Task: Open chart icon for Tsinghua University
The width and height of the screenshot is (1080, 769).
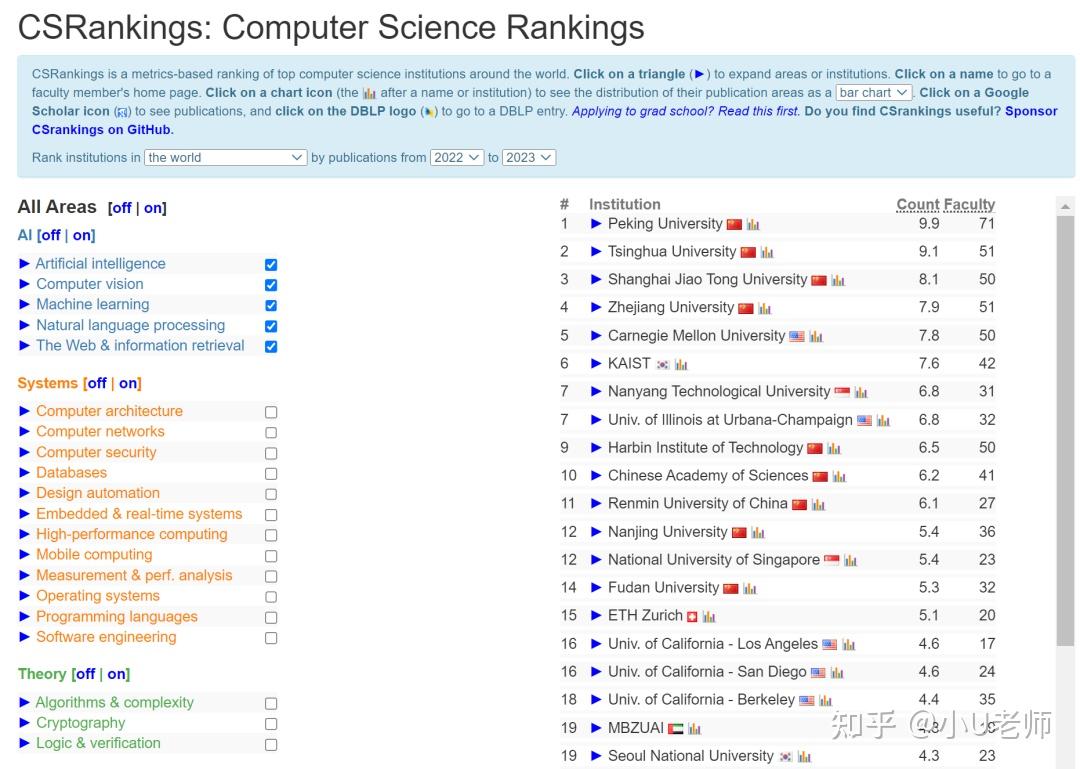Action: (767, 253)
